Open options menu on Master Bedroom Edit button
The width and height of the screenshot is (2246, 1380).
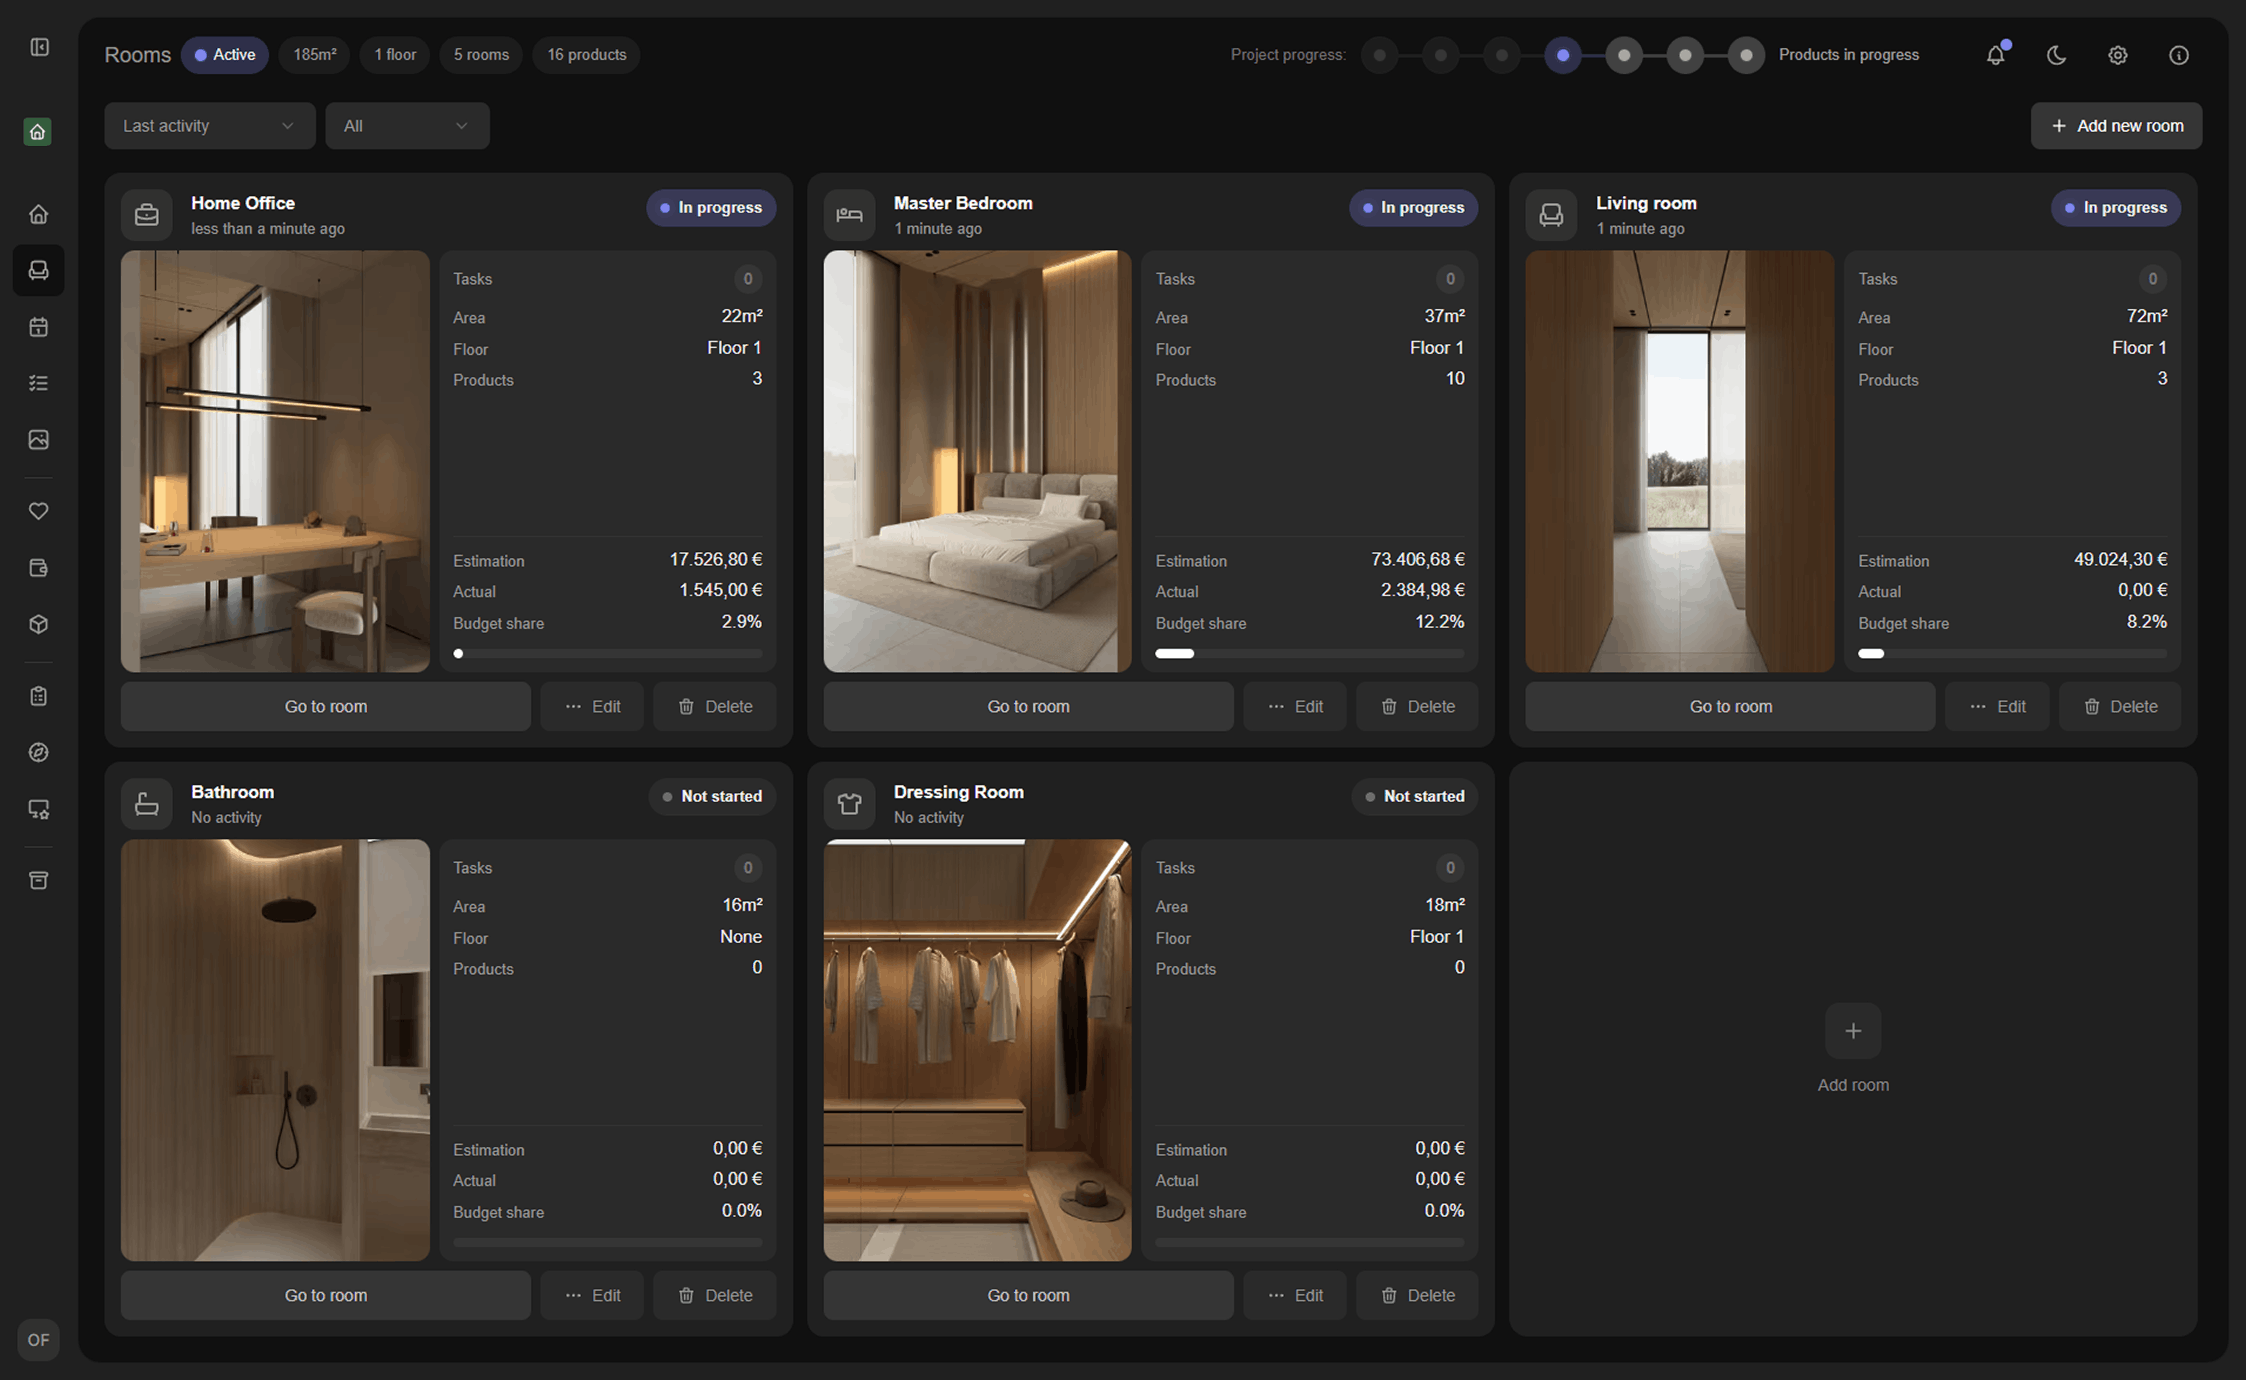click(1295, 706)
